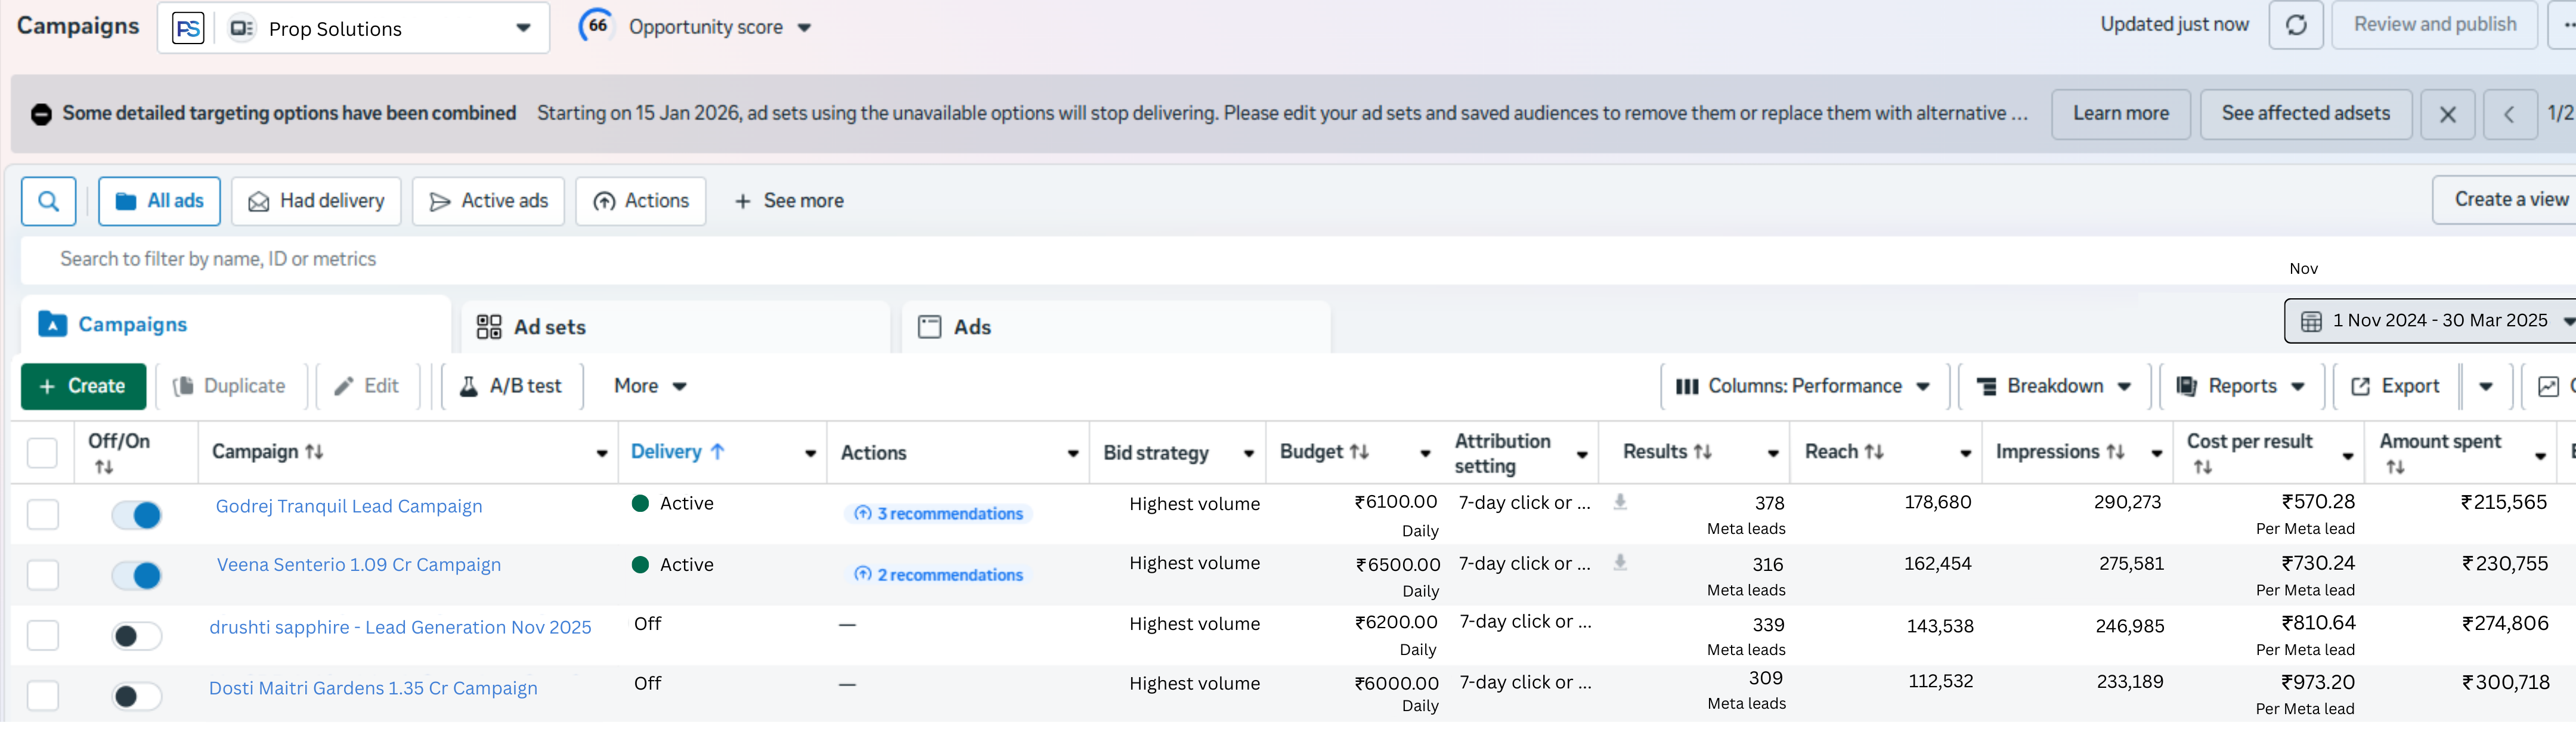Click the search magnifier icon button
The image size is (2576, 729).
tap(48, 201)
